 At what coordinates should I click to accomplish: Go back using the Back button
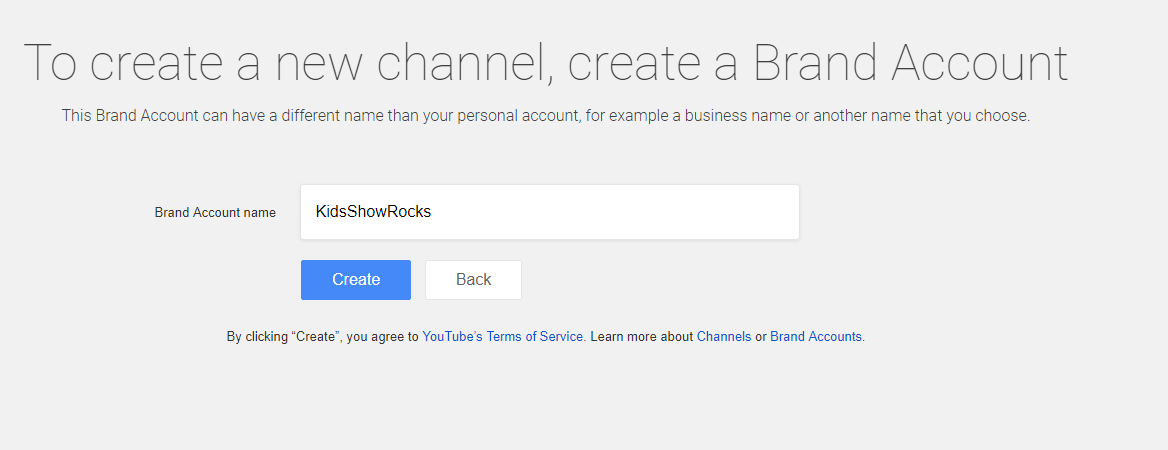(x=473, y=279)
